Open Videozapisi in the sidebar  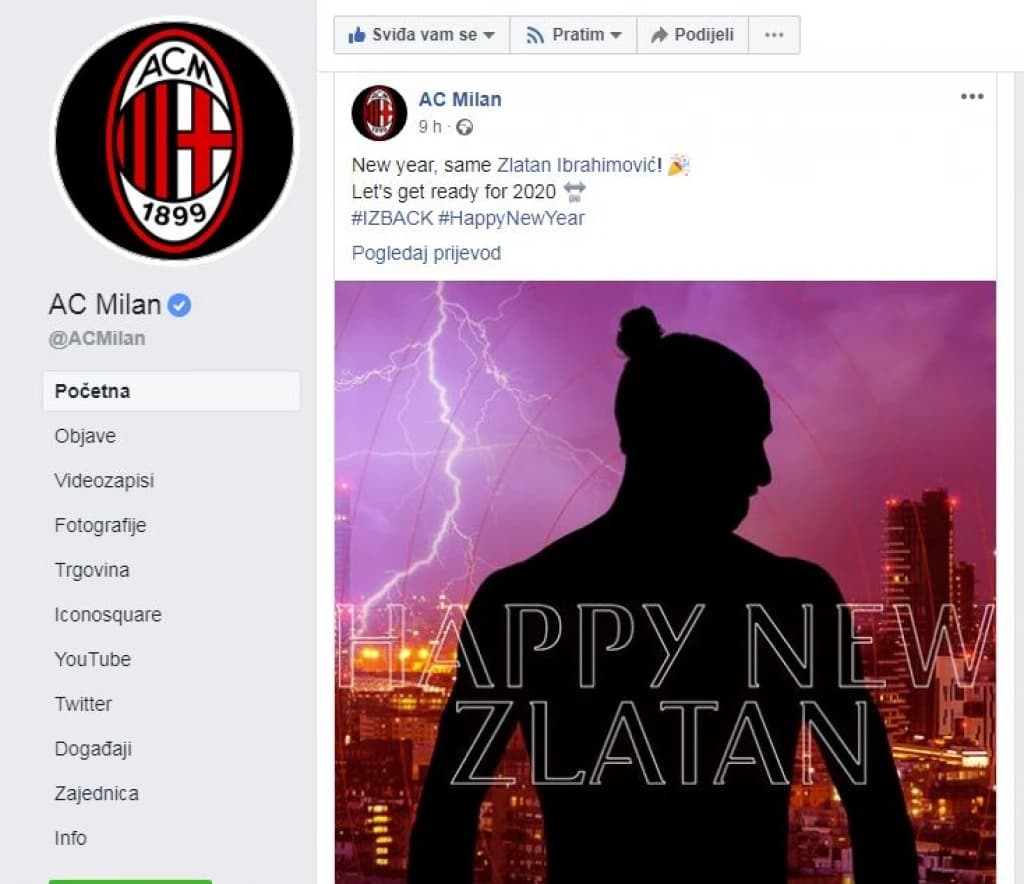104,481
